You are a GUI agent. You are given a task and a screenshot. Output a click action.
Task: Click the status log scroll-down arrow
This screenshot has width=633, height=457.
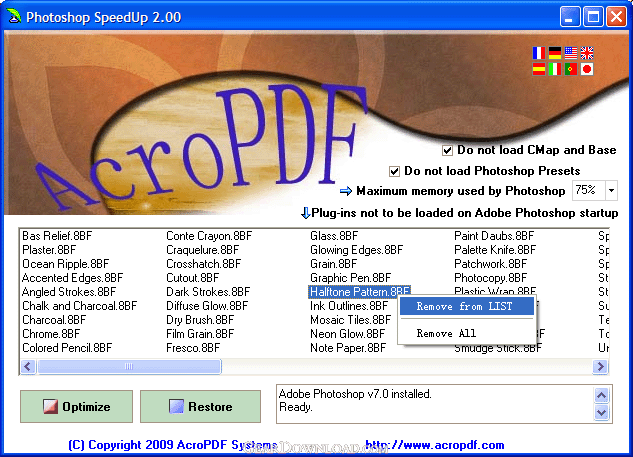tap(602, 413)
